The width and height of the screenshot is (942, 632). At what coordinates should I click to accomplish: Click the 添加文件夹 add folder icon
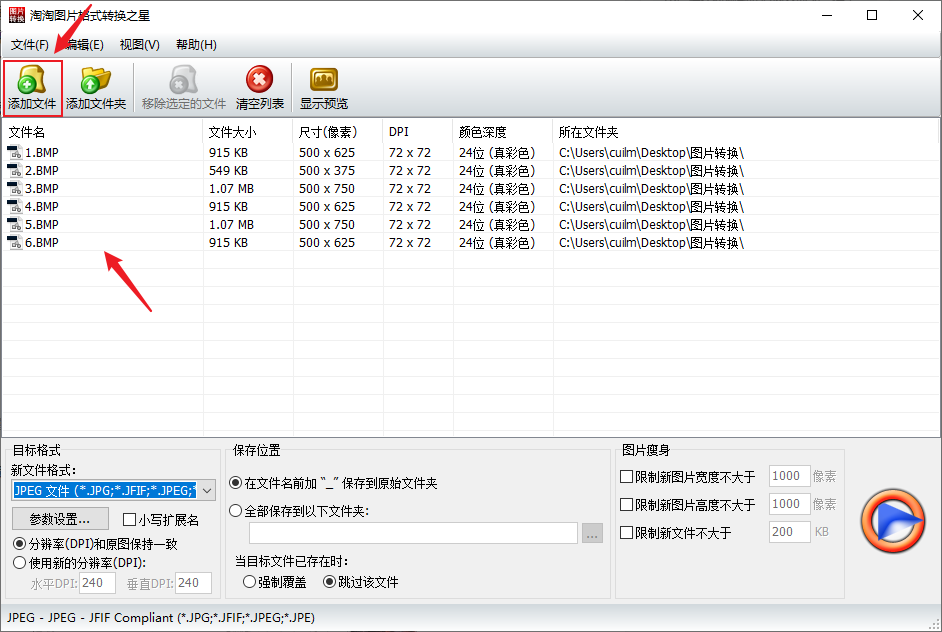(x=96, y=80)
